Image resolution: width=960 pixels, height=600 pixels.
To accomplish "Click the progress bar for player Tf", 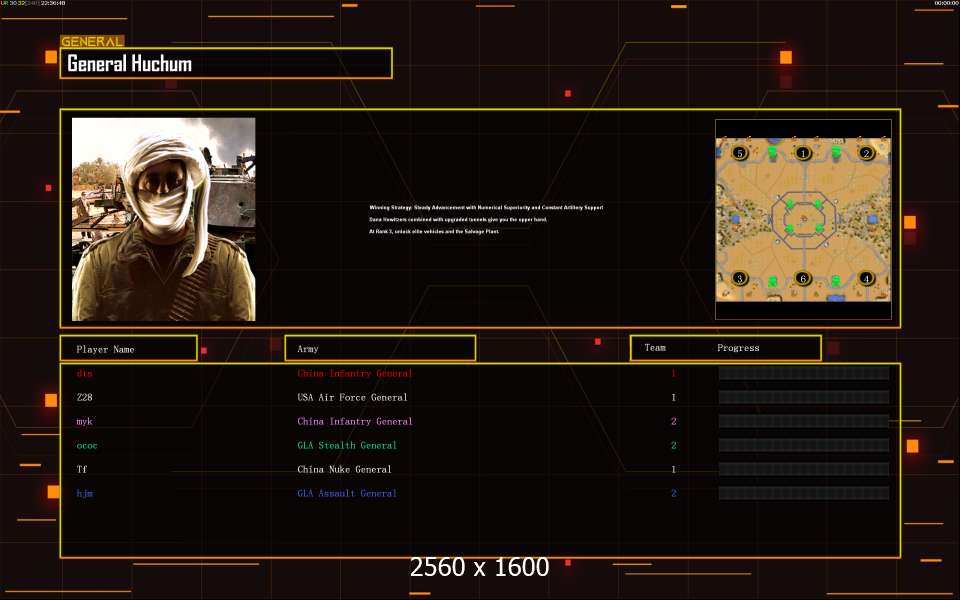I will 803,470.
